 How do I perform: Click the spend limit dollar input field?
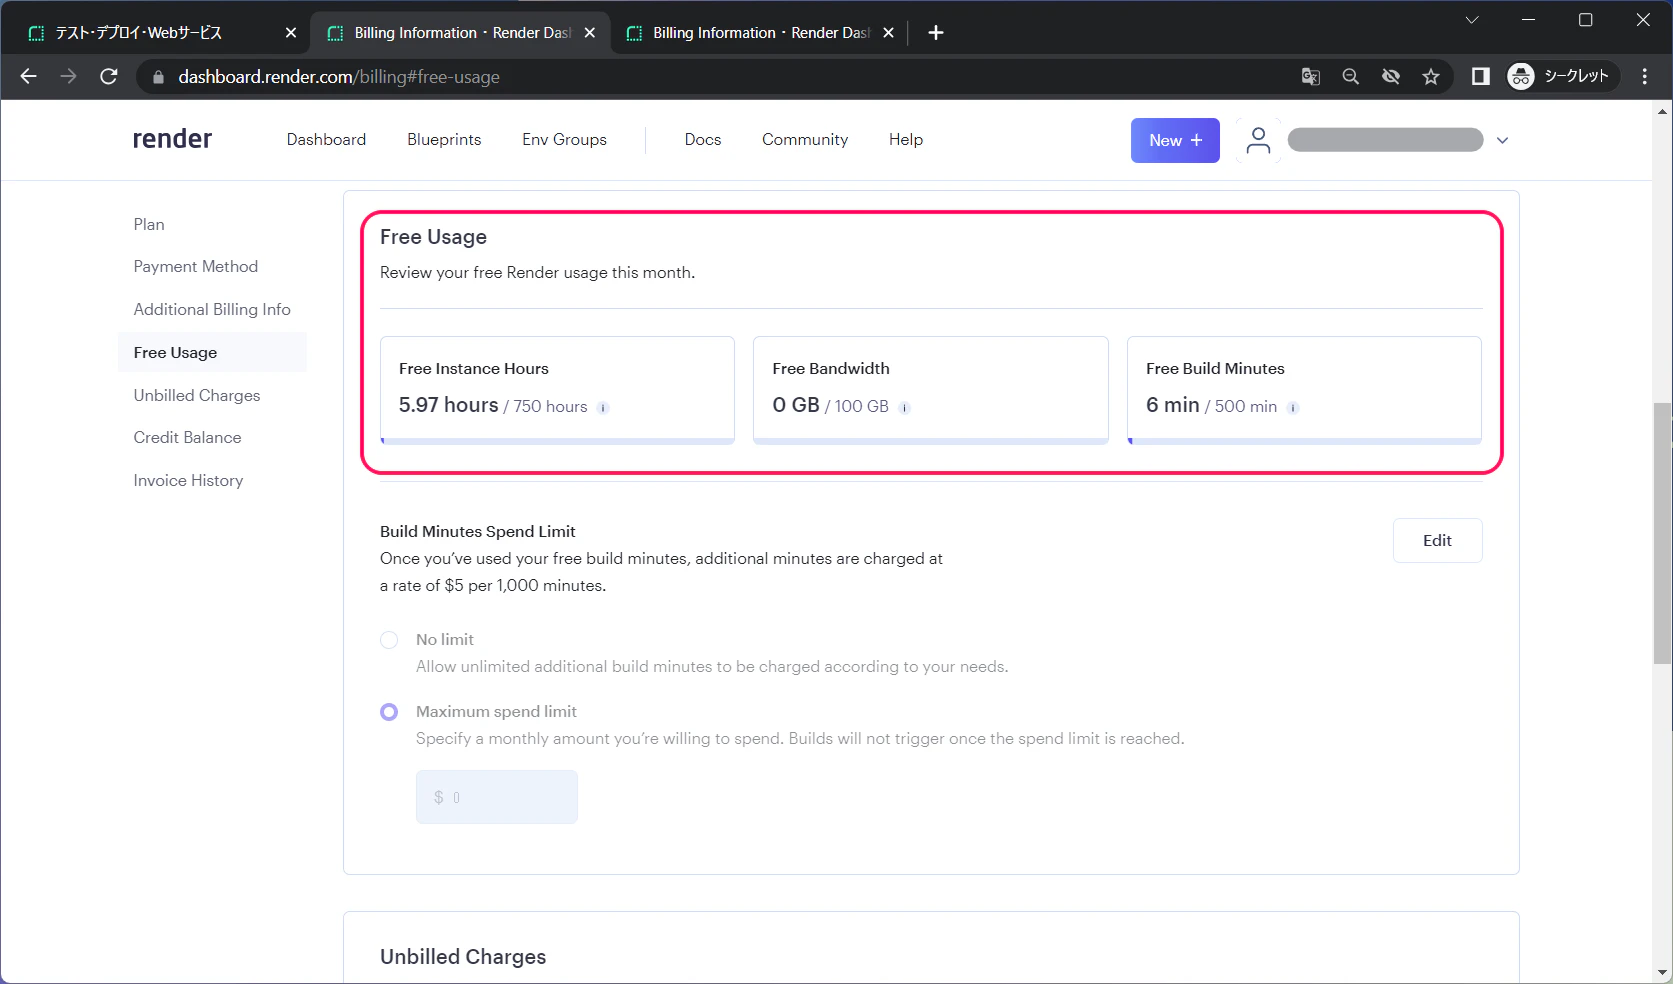click(497, 797)
